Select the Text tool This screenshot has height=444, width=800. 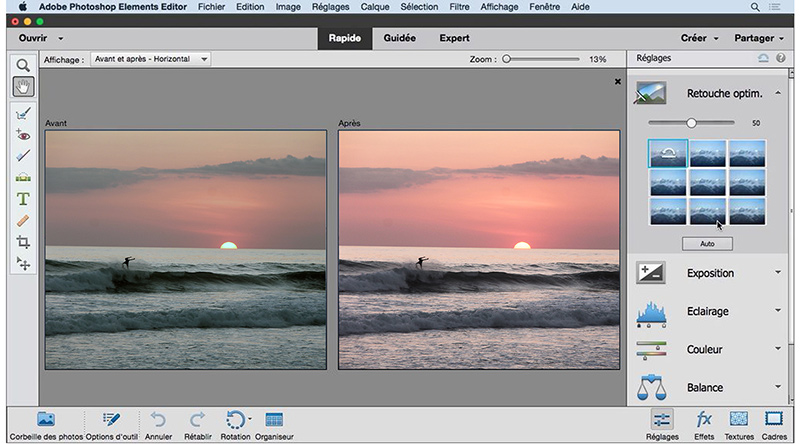pos(22,199)
